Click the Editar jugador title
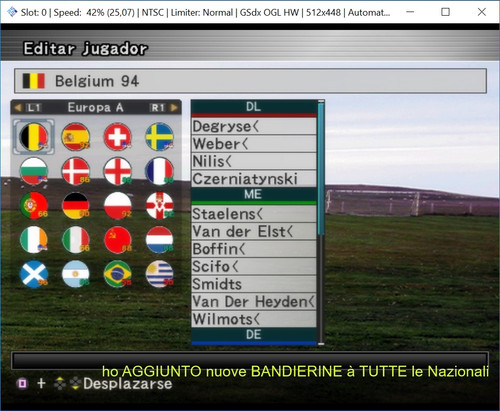This screenshot has width=500, height=411. (x=85, y=49)
